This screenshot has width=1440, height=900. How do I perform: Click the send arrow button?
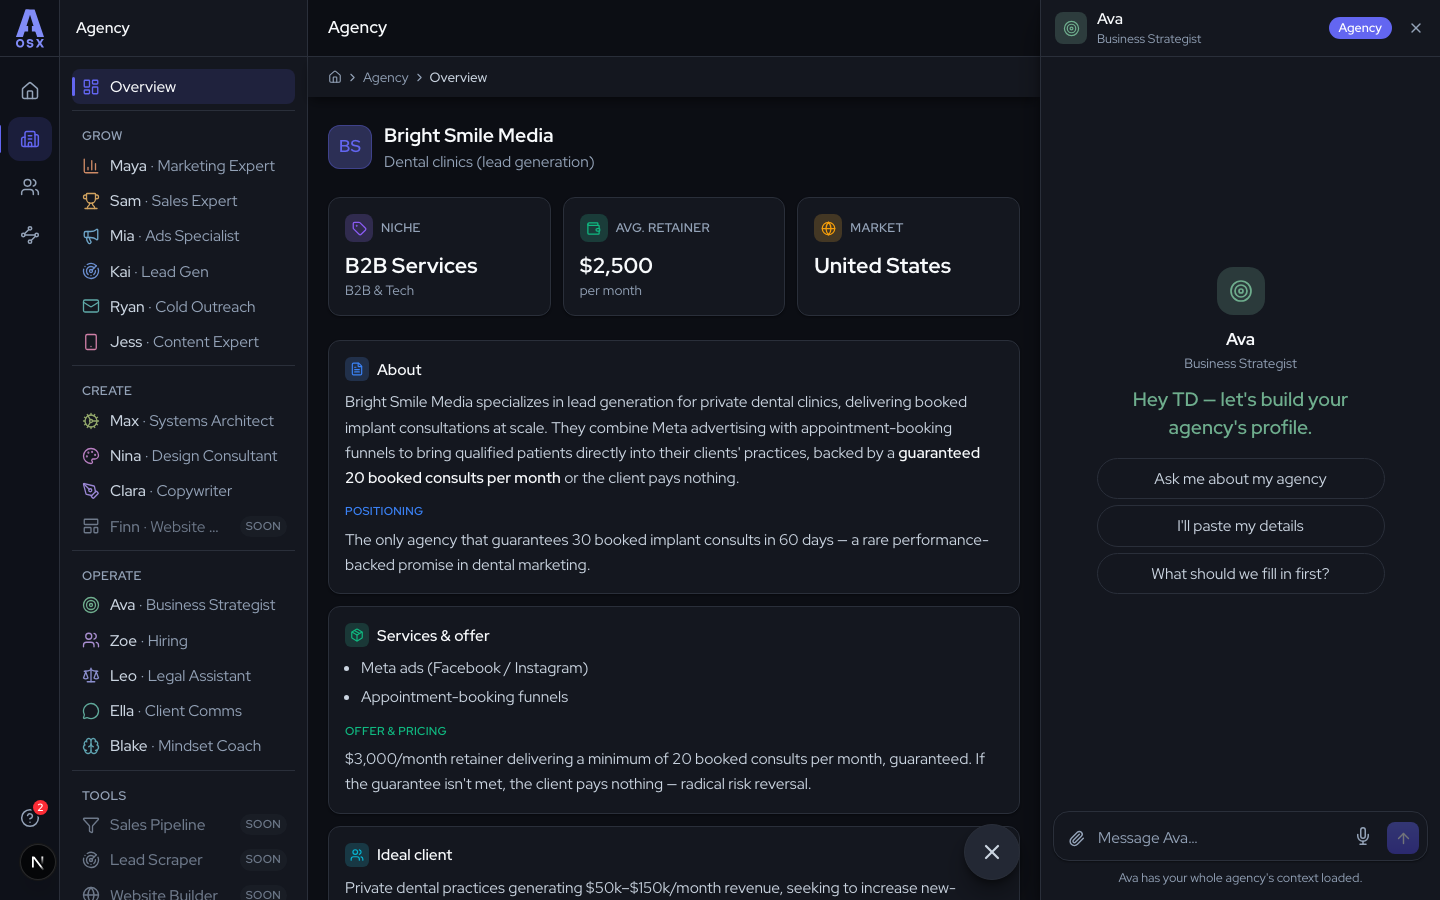click(x=1403, y=838)
